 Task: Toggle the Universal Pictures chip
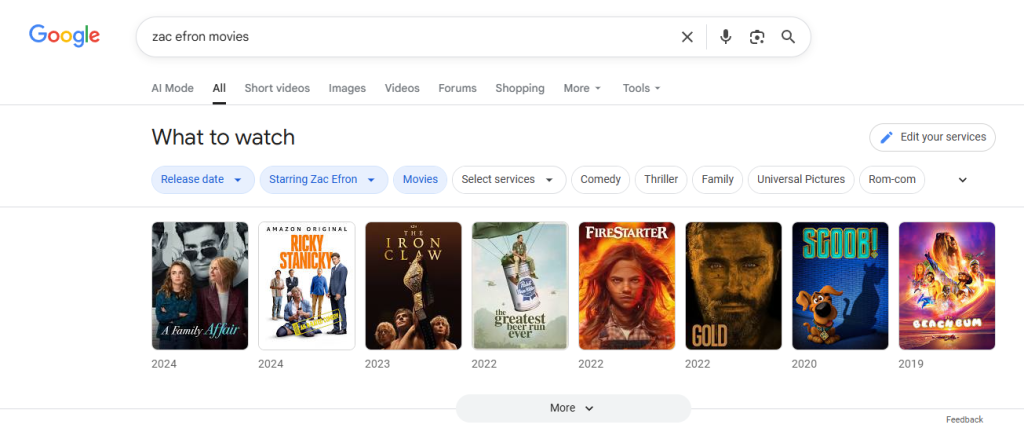(801, 179)
